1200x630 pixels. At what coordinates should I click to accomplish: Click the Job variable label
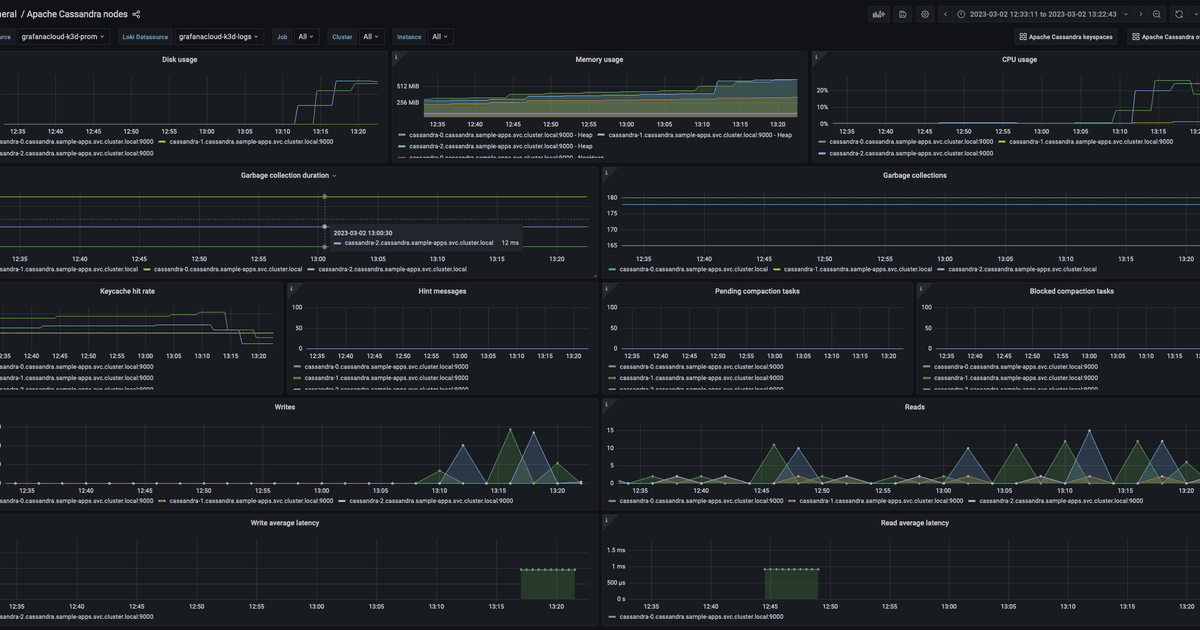tap(282, 37)
